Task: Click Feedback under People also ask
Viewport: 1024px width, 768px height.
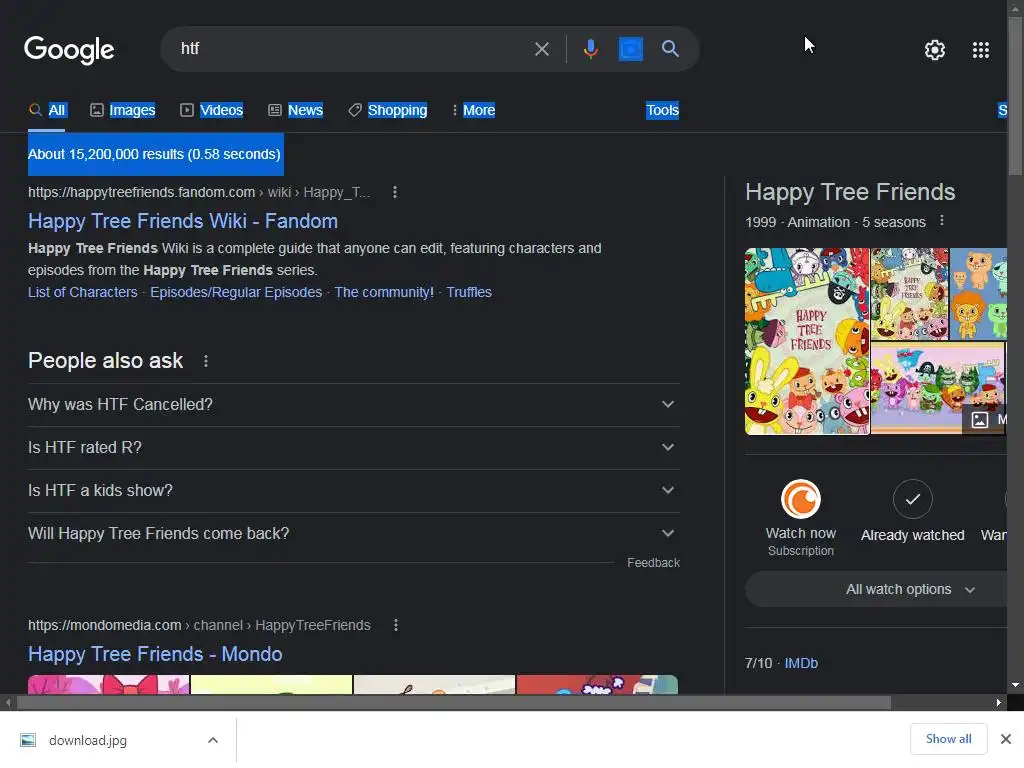Action: coord(653,563)
